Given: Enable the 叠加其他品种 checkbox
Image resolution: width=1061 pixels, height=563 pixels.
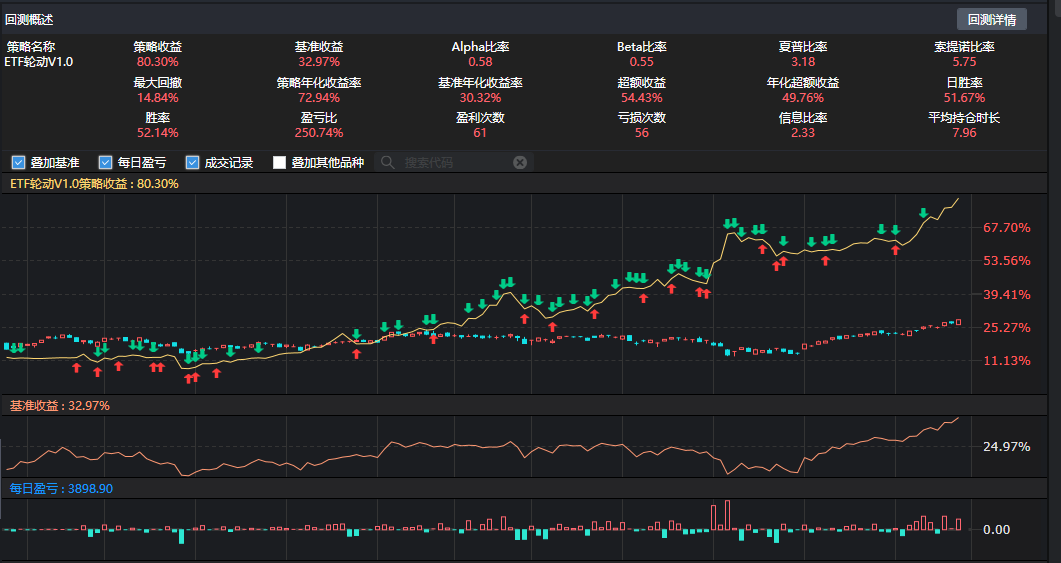Looking at the screenshot, I should click(279, 162).
